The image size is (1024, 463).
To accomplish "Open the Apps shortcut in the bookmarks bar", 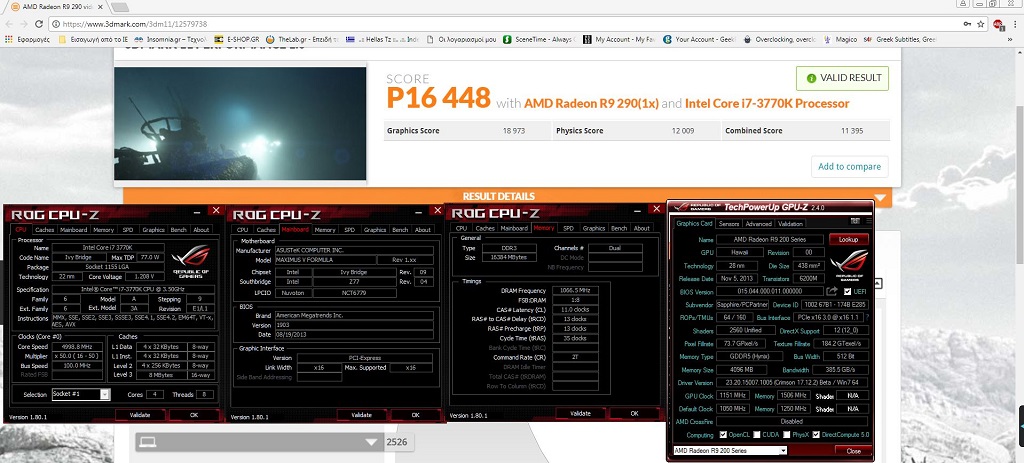I will point(27,39).
